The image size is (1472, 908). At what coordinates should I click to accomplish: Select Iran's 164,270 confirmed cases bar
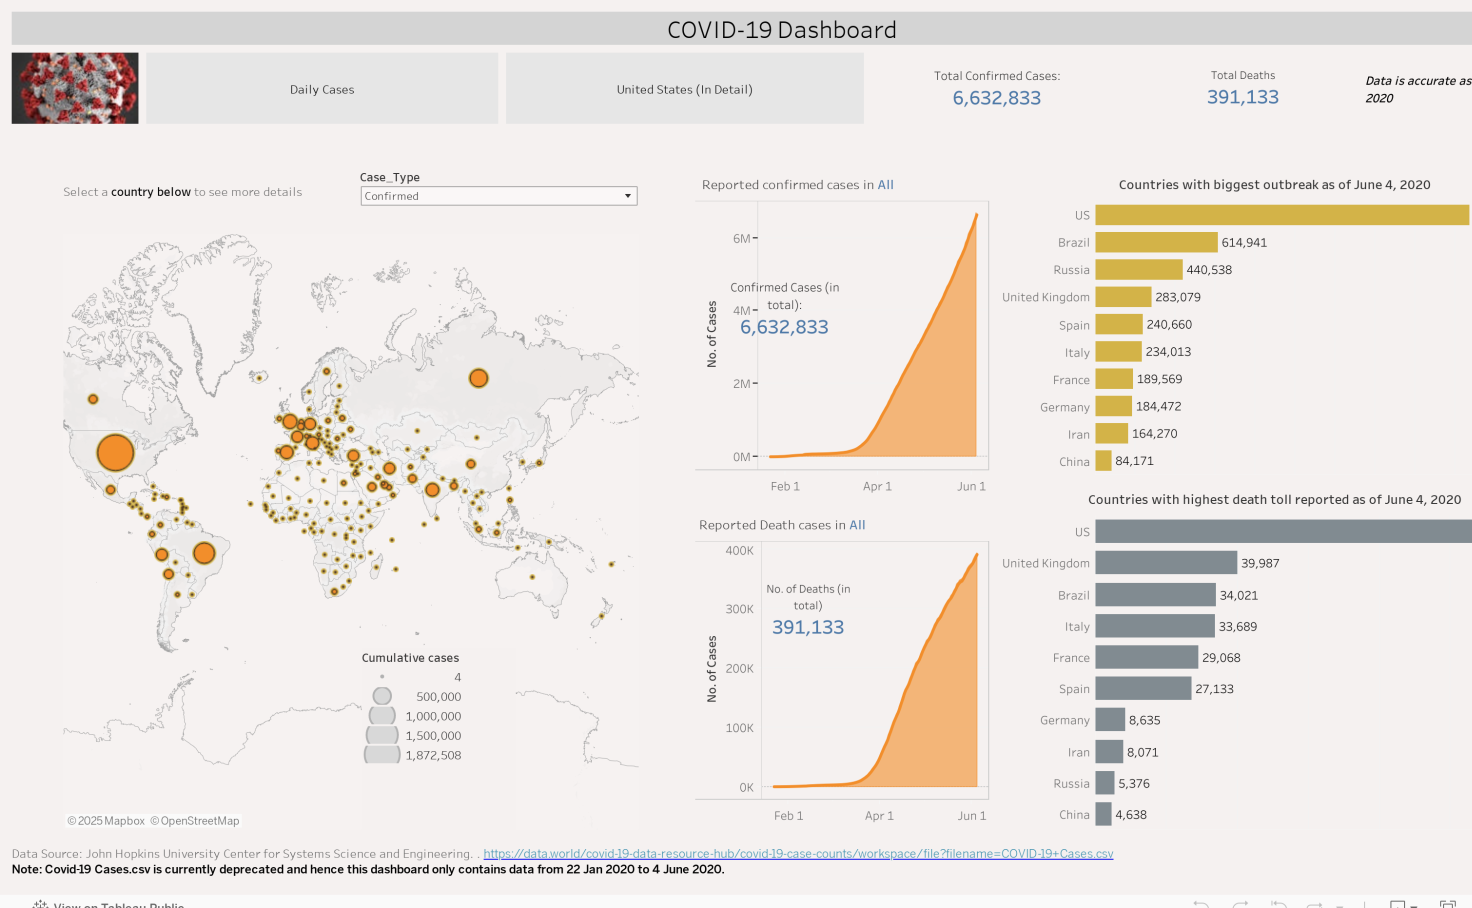(1112, 434)
